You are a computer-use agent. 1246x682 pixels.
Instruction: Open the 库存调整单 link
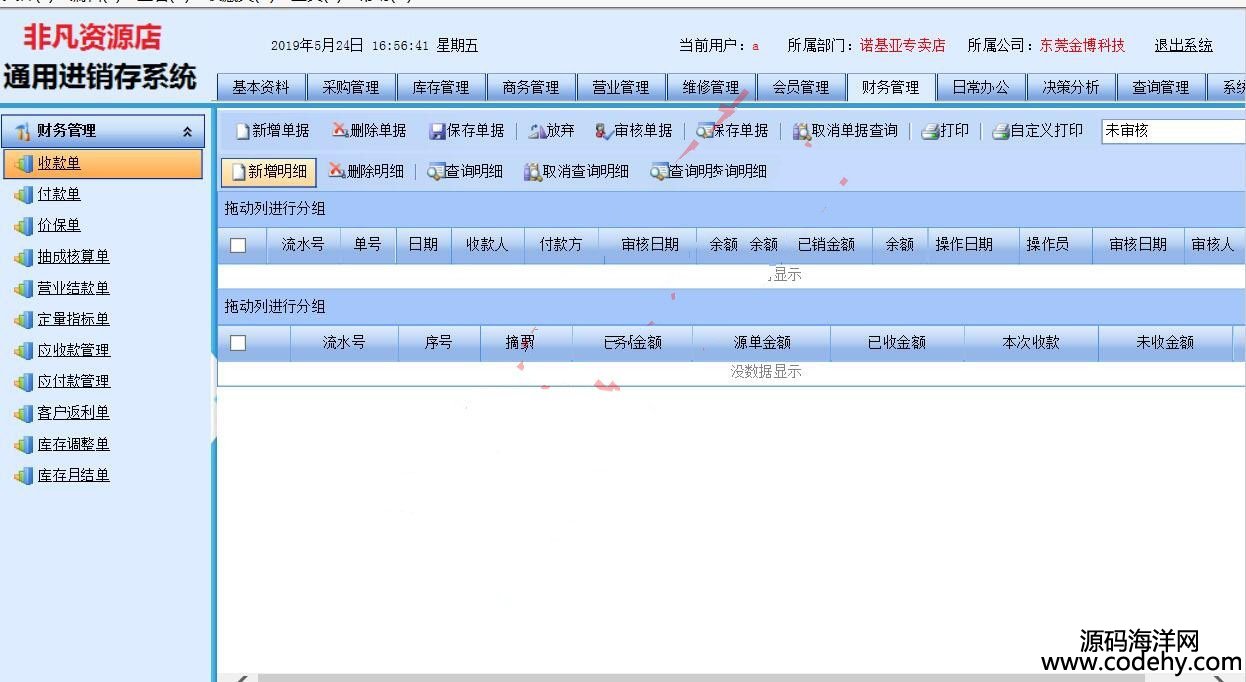(74, 444)
